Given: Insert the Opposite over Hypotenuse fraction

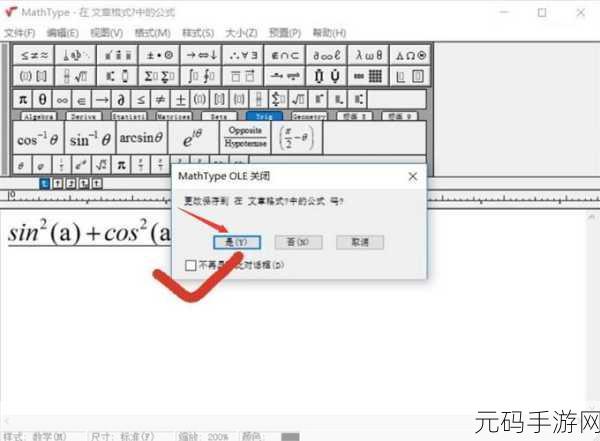Looking at the screenshot, I should (245, 138).
